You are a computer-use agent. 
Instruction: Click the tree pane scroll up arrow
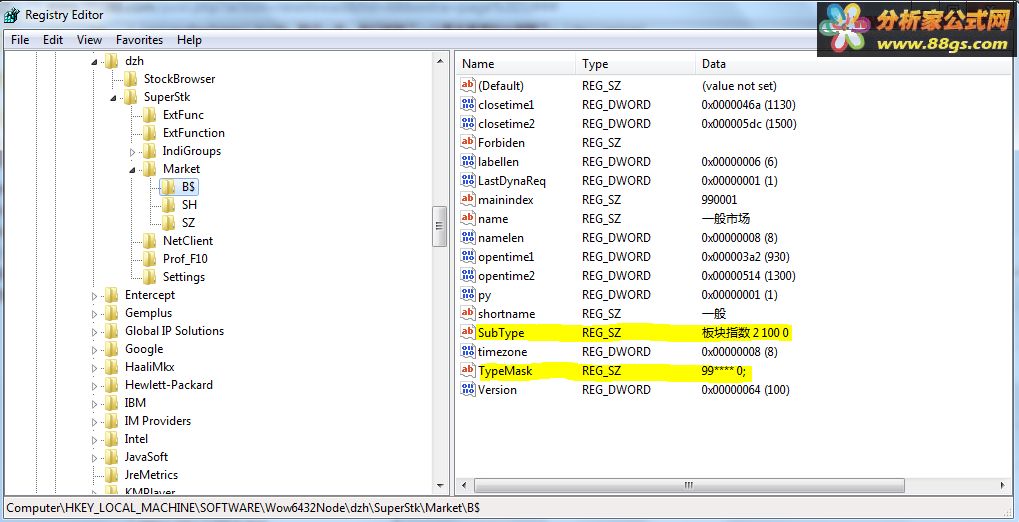(440, 61)
